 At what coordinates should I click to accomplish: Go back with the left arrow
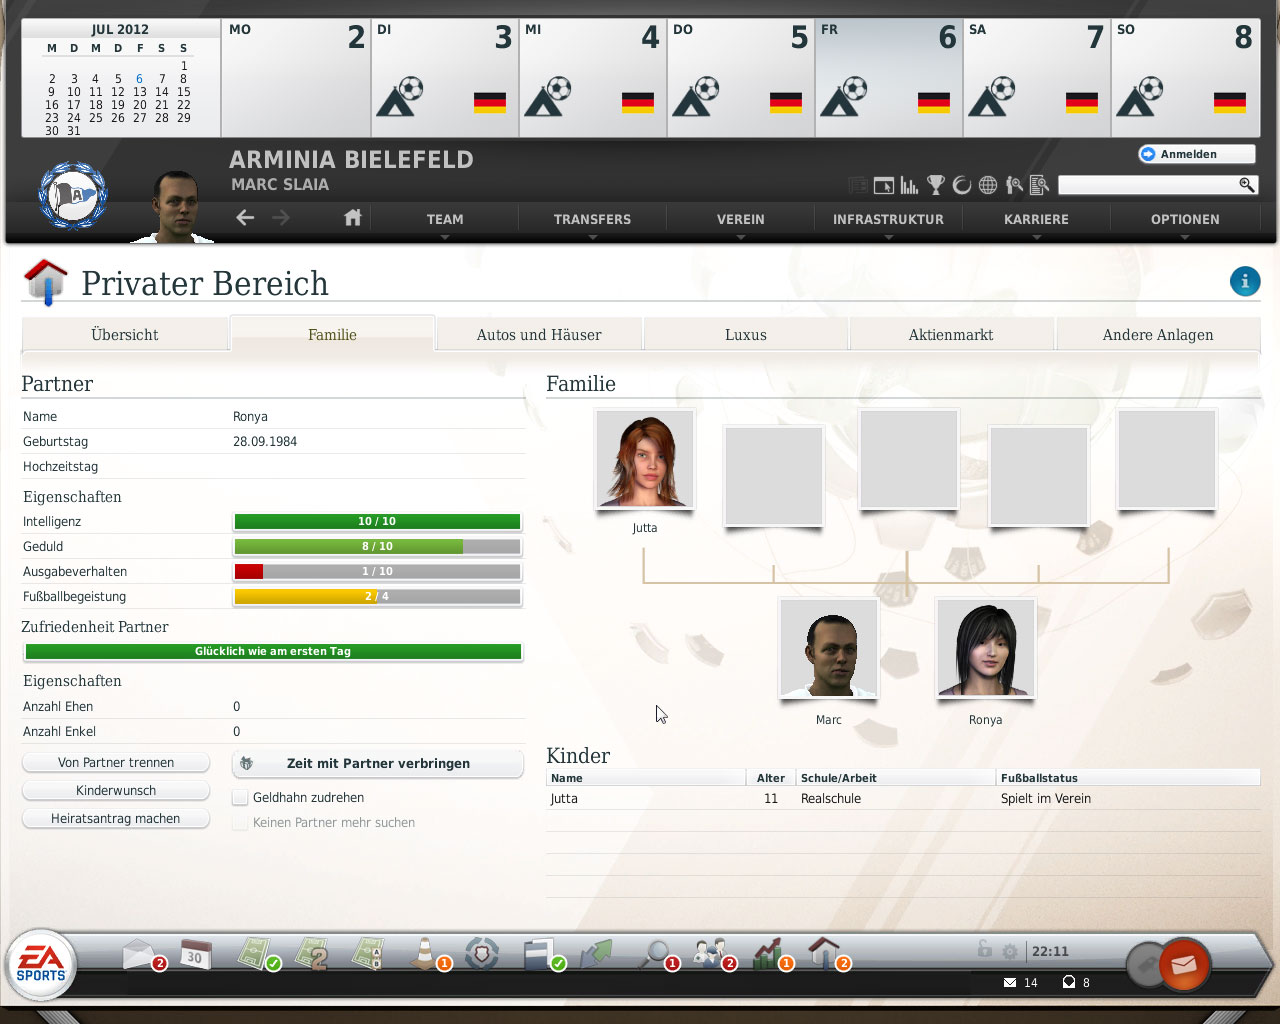245,217
